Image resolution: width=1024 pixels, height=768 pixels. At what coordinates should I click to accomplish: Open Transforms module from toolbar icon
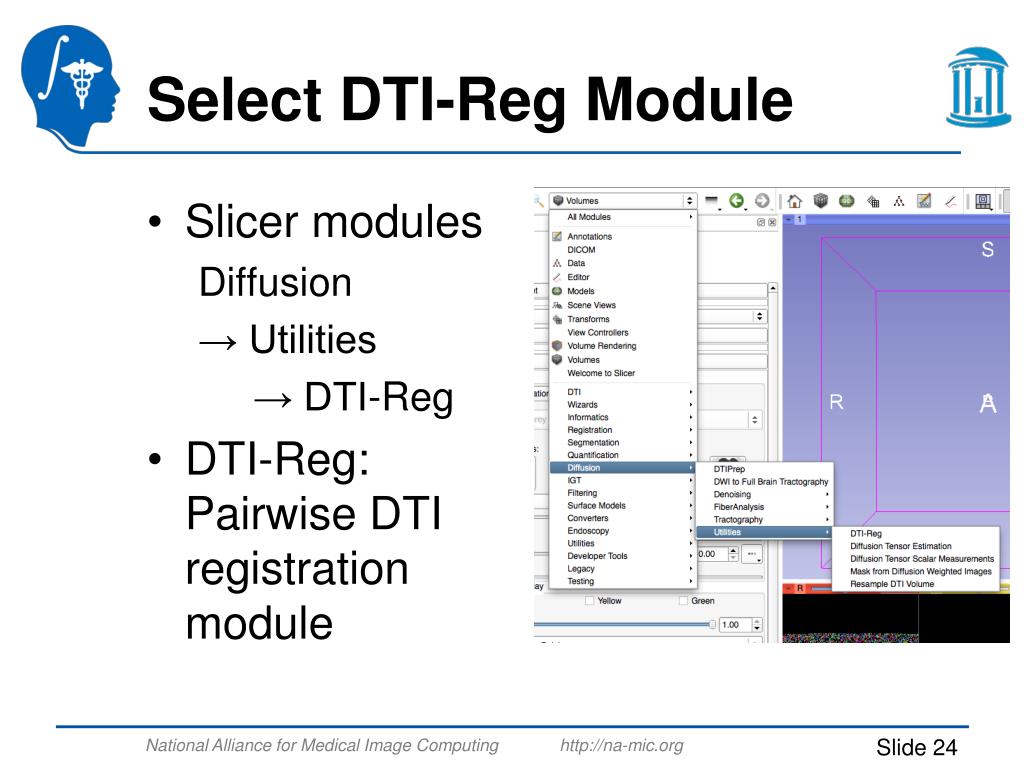(x=873, y=202)
